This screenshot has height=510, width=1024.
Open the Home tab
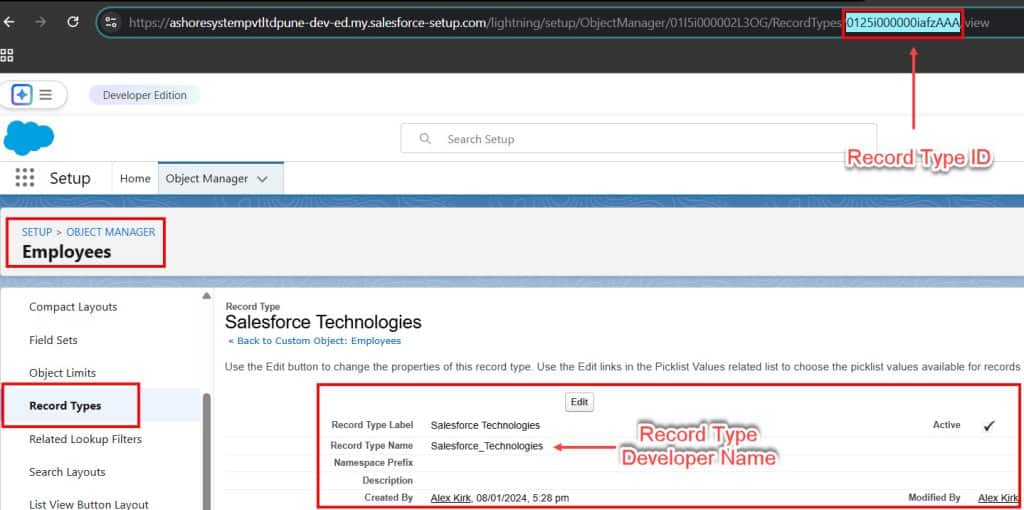pos(135,178)
